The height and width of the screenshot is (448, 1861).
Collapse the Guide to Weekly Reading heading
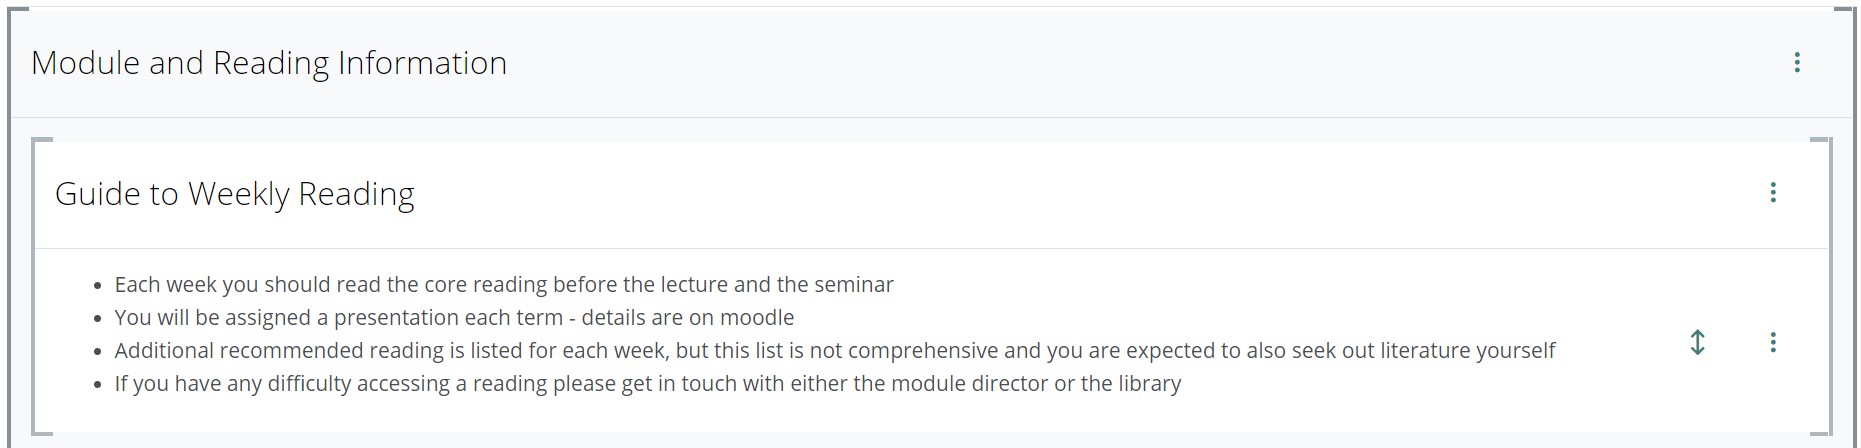[234, 194]
